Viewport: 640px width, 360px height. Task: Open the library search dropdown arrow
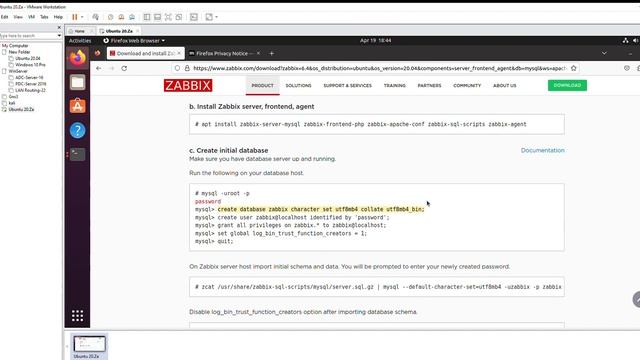tap(59, 36)
